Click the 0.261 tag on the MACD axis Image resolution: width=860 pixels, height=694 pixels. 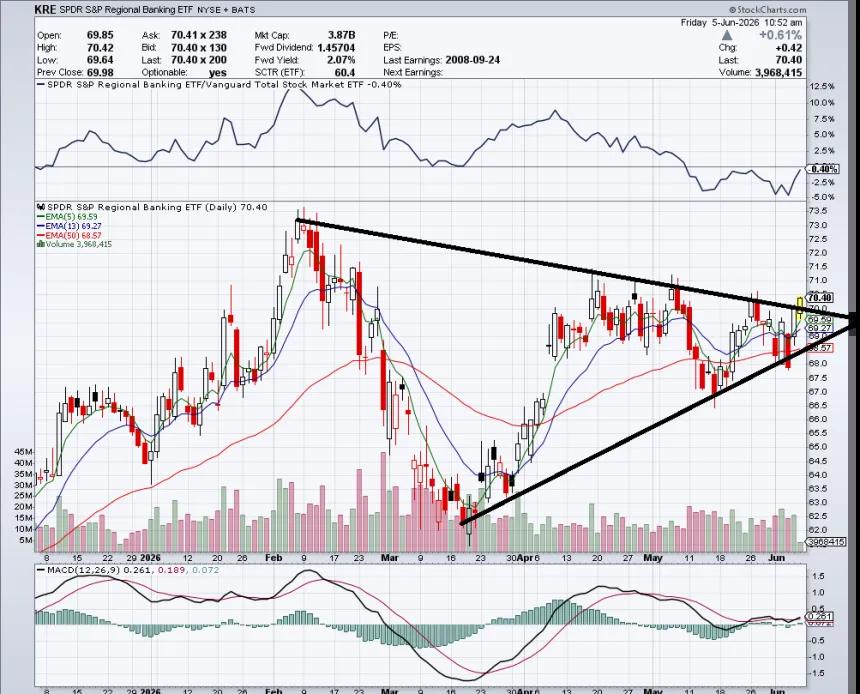tap(821, 617)
